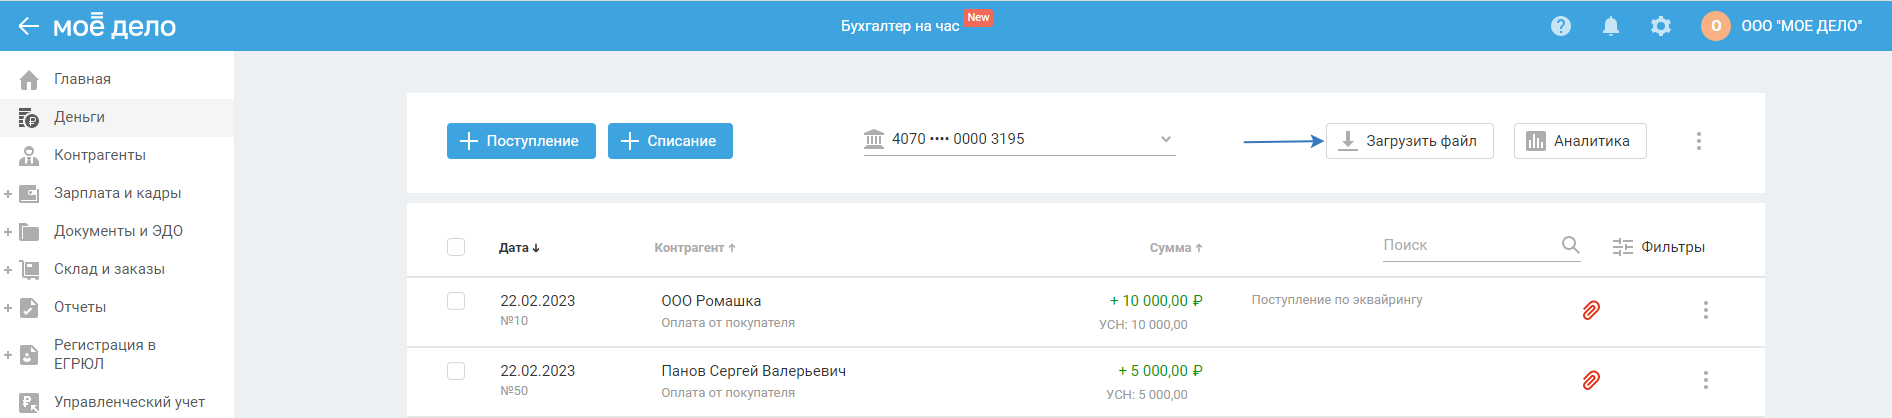Go to Контрагенты in sidebar

(x=99, y=155)
